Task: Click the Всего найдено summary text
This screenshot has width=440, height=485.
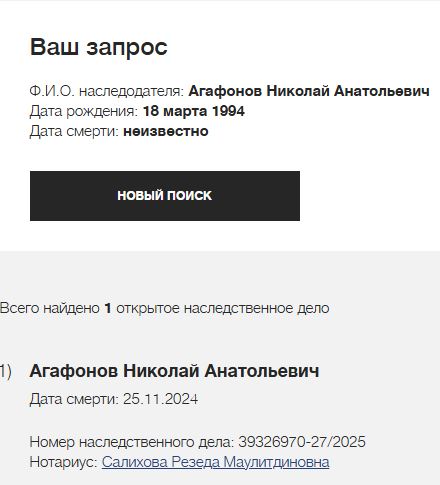Action: tap(50, 308)
